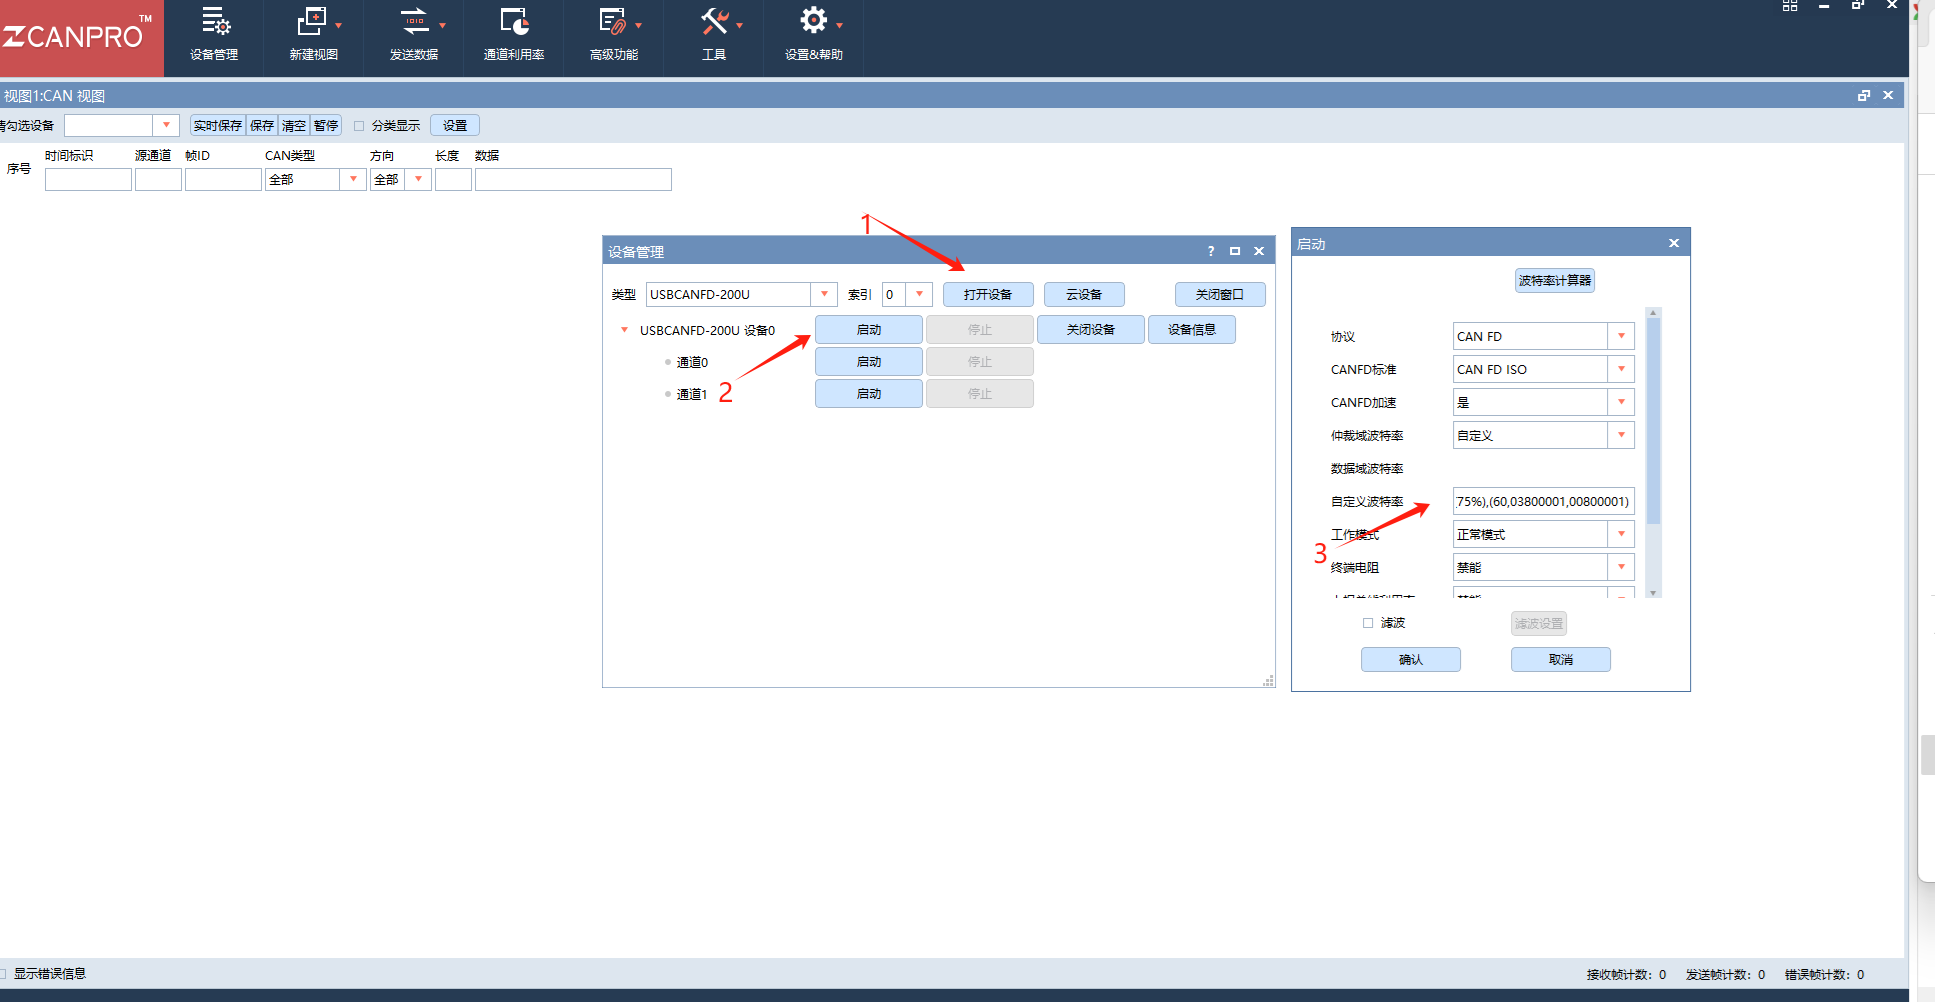Open the 发送数据 toolbar icon
Image resolution: width=1935 pixels, height=1002 pixels.
point(414,22)
